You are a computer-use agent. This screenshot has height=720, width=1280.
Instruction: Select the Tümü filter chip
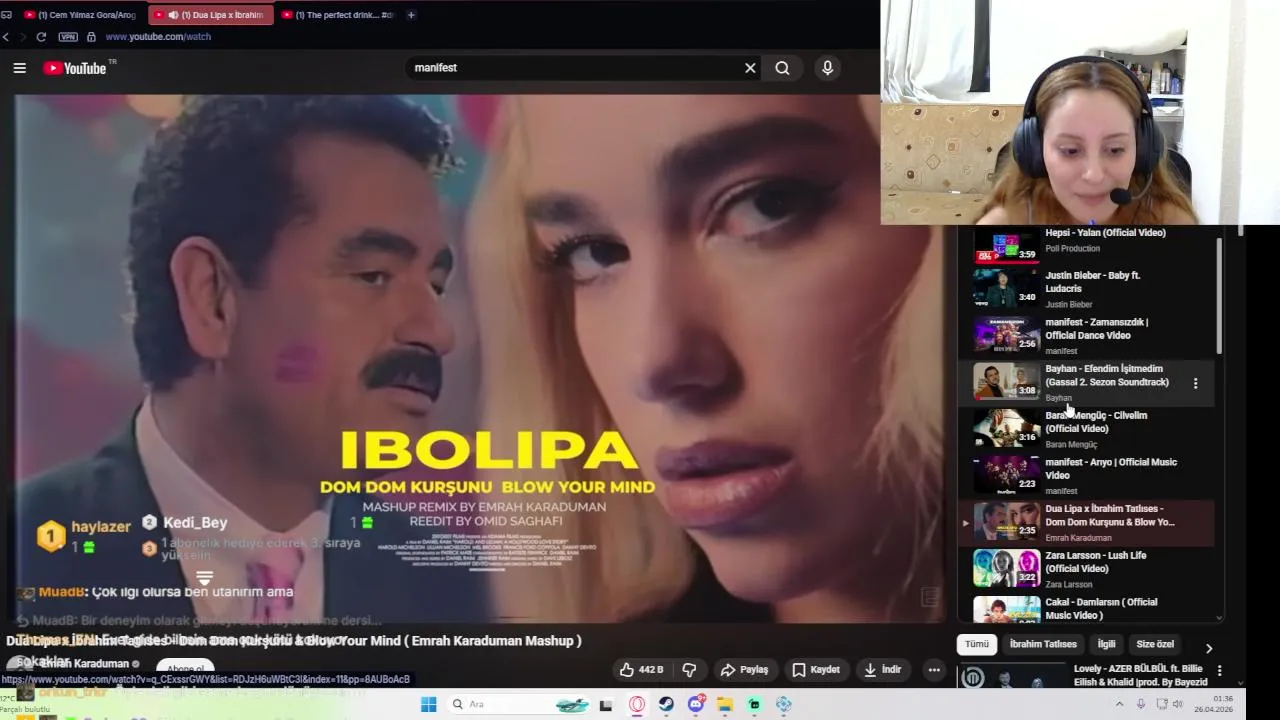tap(977, 644)
